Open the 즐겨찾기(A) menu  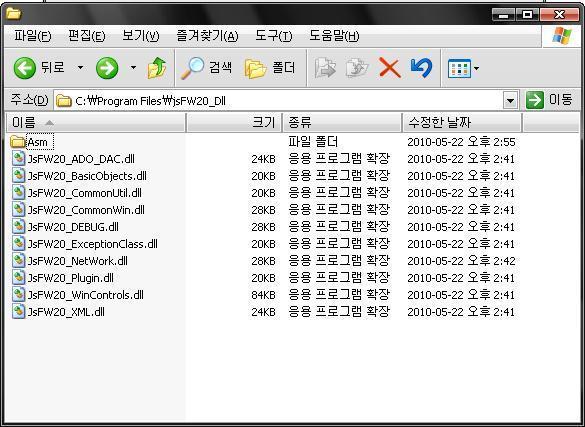coord(207,36)
